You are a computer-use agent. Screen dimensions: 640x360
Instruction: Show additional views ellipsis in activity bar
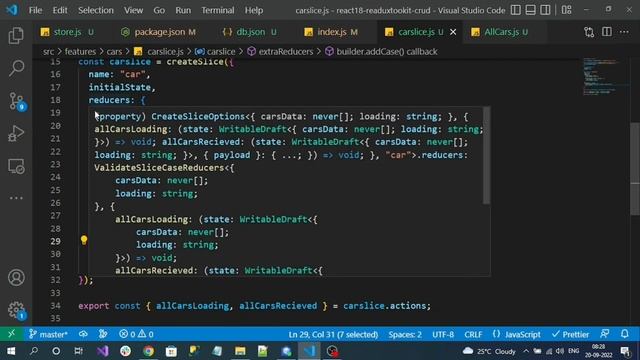[x=16, y=198]
